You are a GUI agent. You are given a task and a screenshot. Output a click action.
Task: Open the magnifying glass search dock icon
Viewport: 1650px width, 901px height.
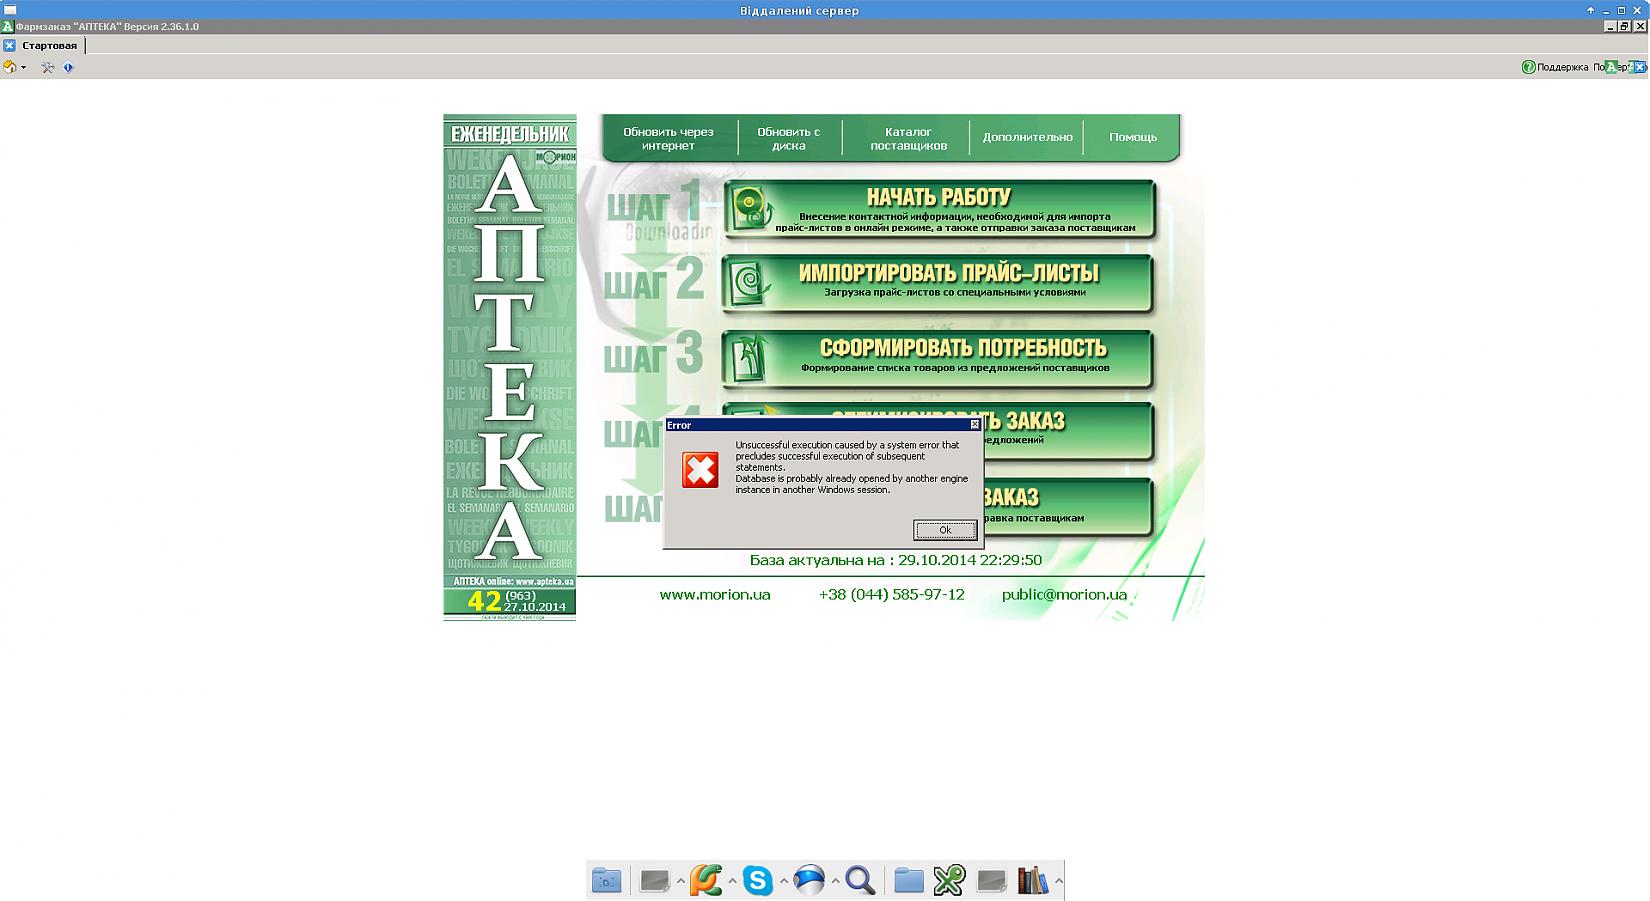860,880
